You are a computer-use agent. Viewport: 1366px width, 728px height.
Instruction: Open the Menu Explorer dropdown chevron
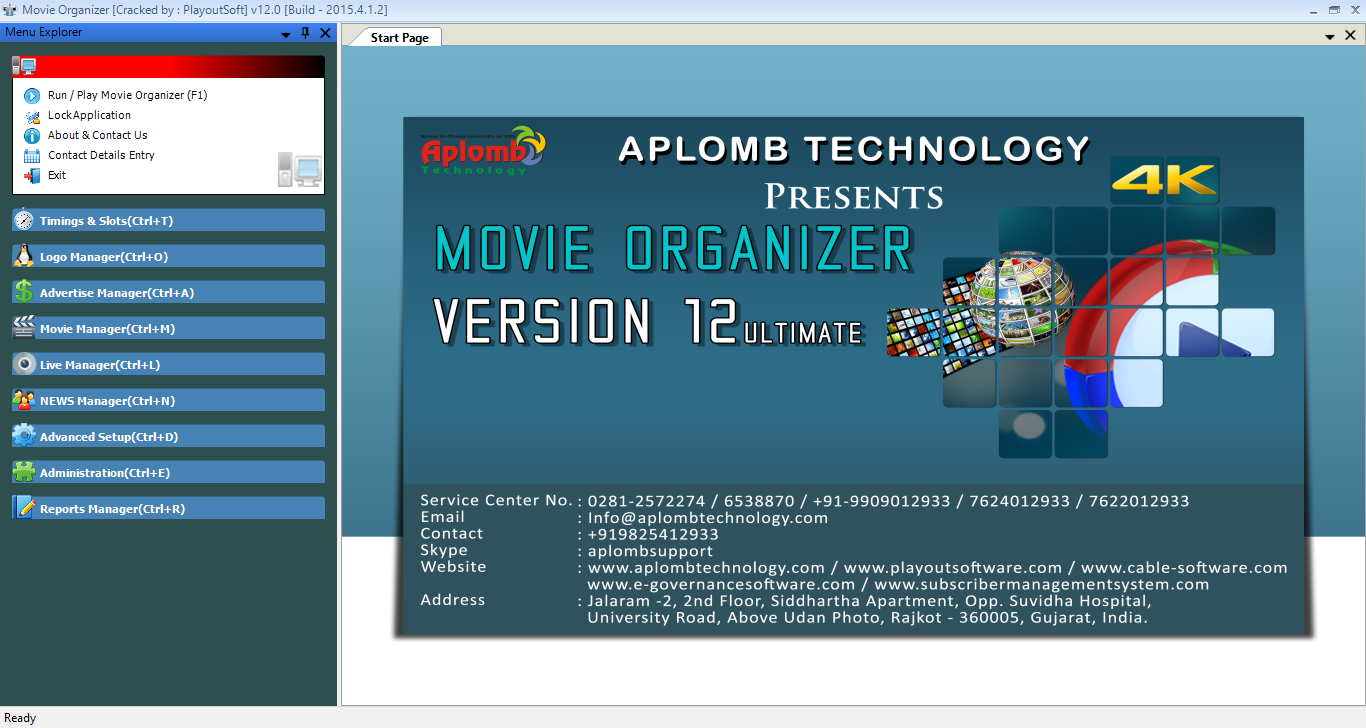pos(286,32)
